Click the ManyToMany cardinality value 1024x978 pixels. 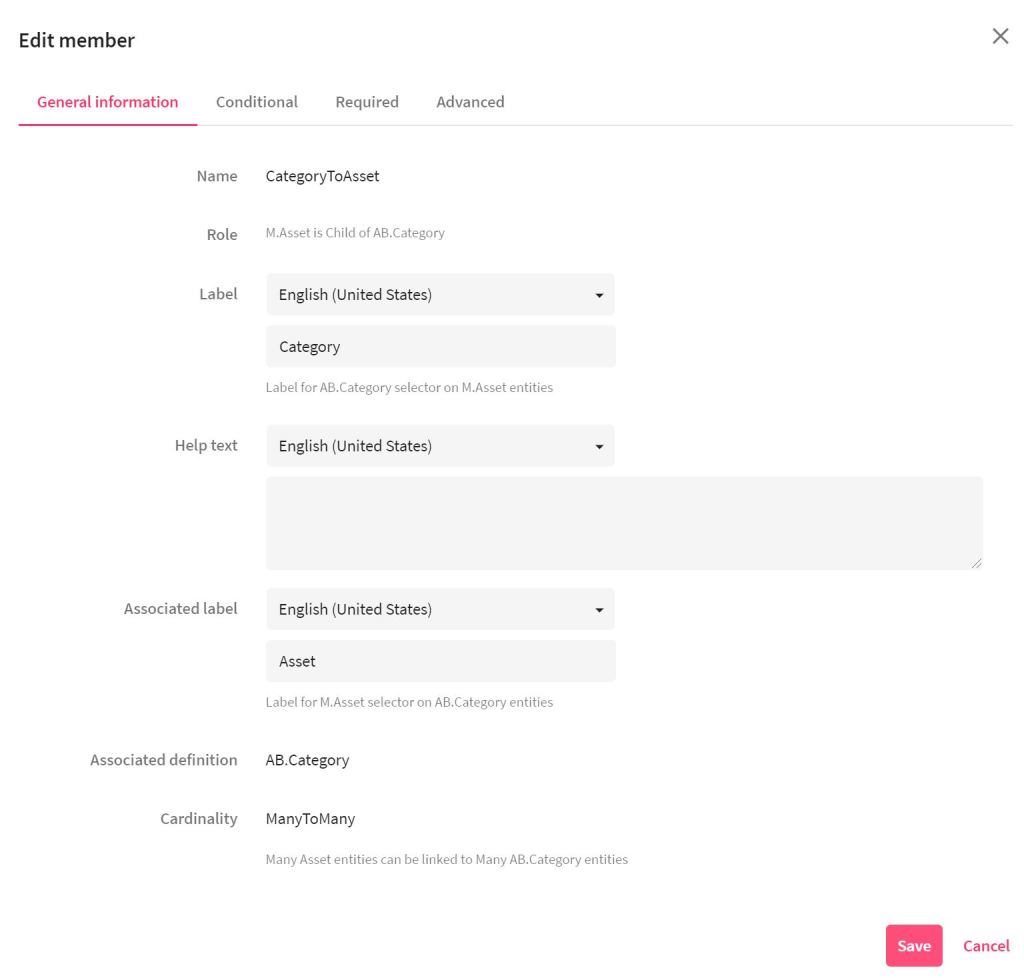click(310, 819)
